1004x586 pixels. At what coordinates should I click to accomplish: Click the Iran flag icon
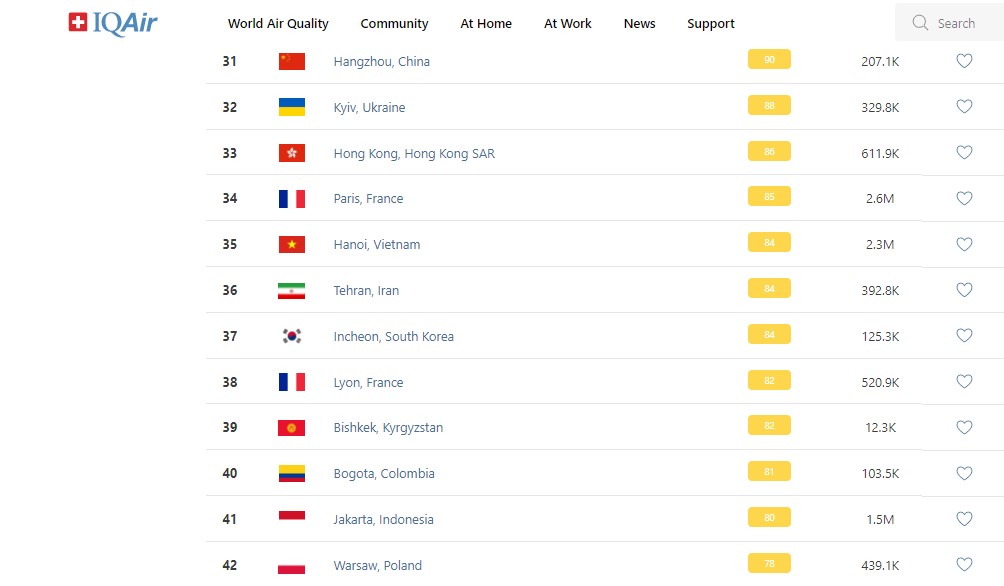(291, 290)
